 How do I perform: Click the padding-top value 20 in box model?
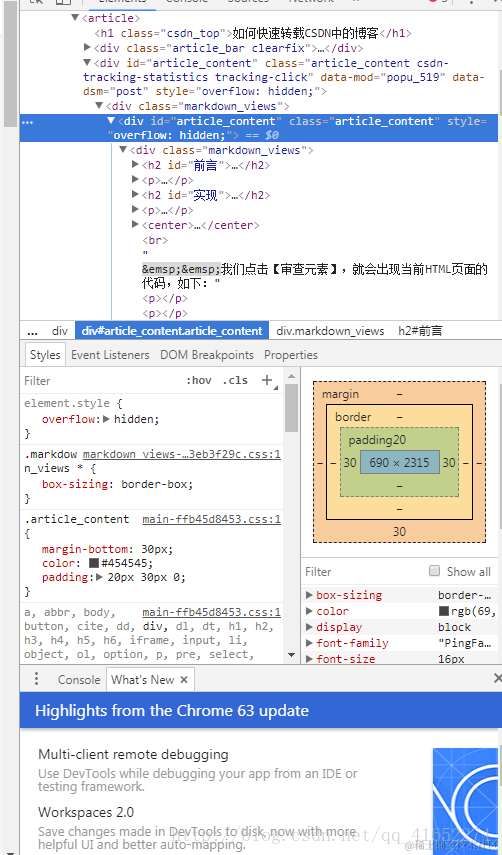pos(400,439)
